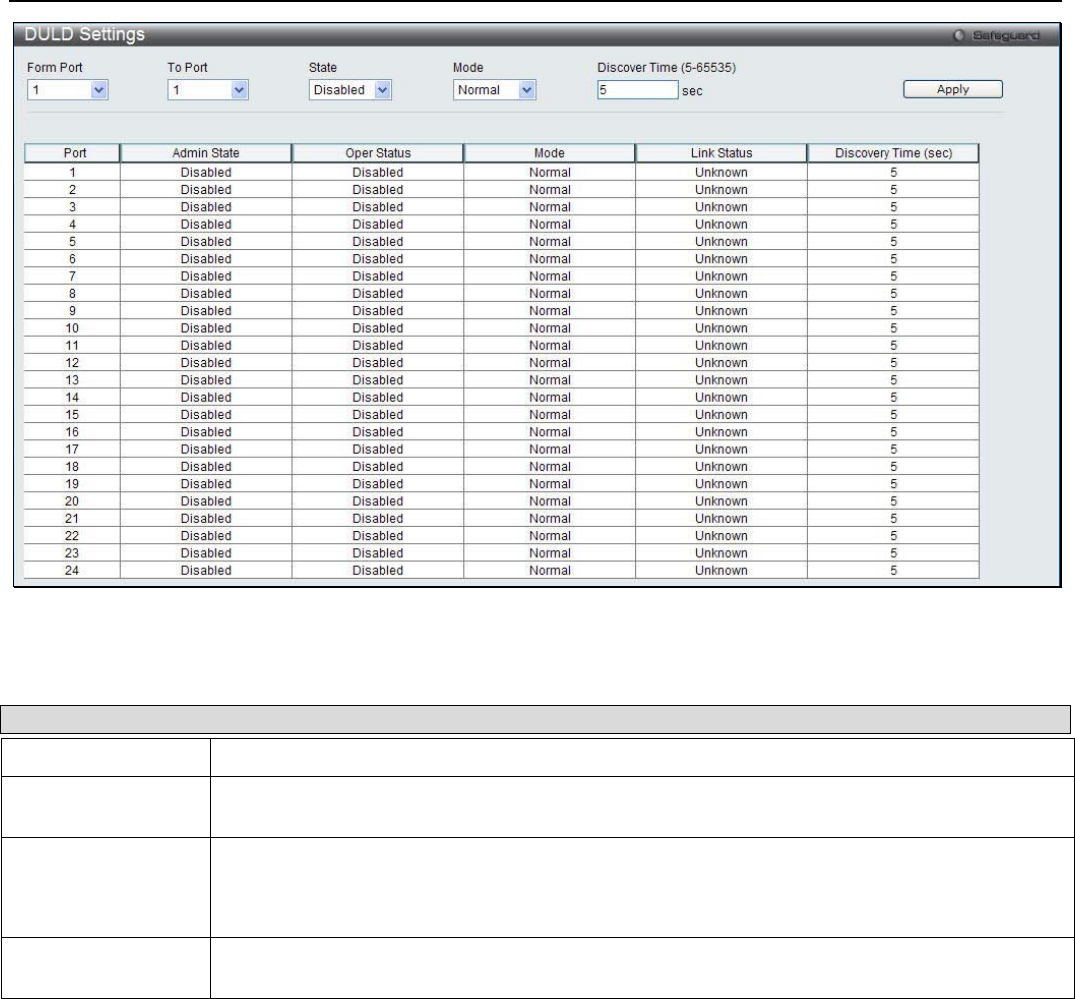Click Mode cell of port 21
Viewport: 1075px width, 999px height.
tap(549, 518)
